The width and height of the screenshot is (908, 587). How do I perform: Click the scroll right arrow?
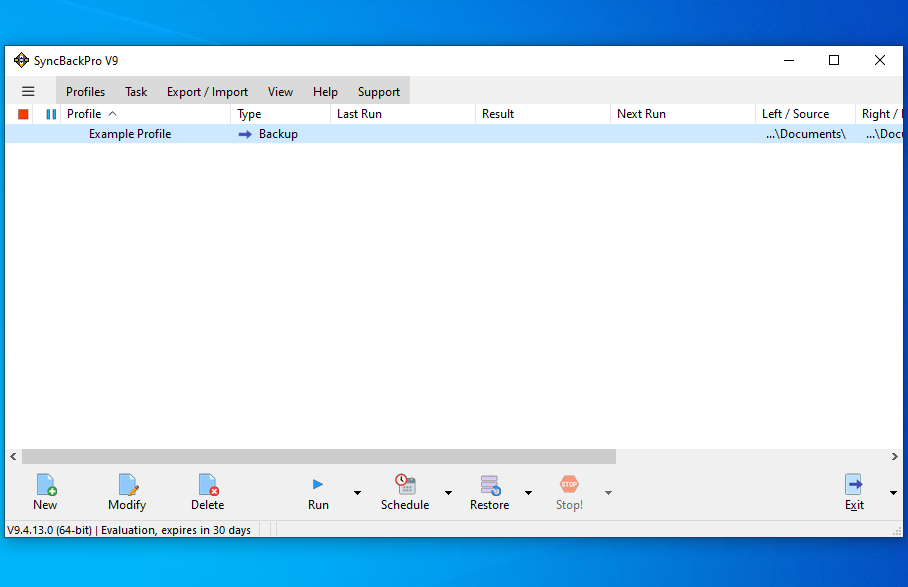(895, 457)
